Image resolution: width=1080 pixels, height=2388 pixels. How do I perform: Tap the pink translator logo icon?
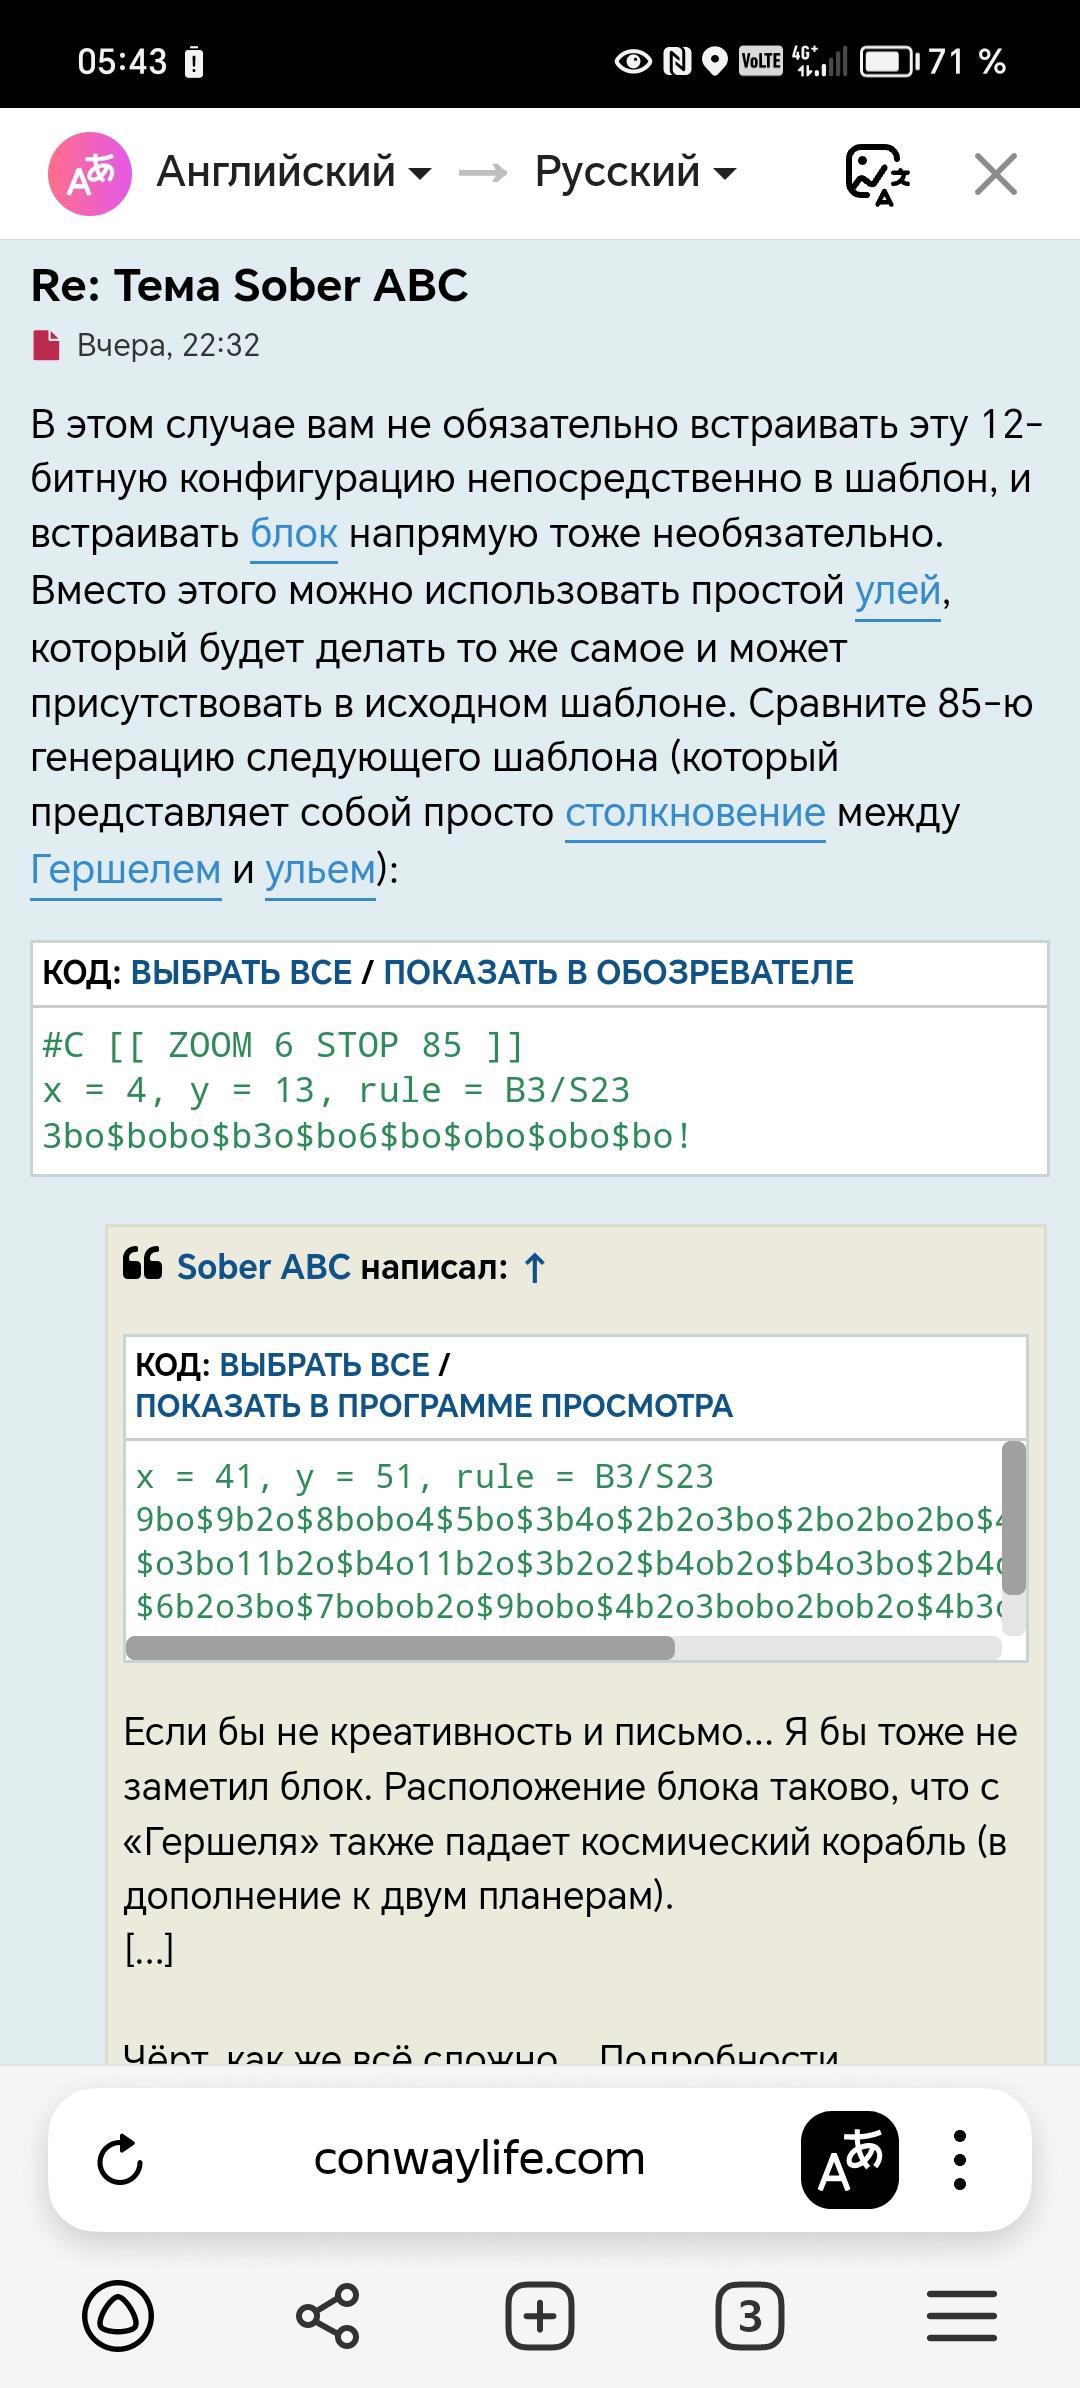point(90,174)
